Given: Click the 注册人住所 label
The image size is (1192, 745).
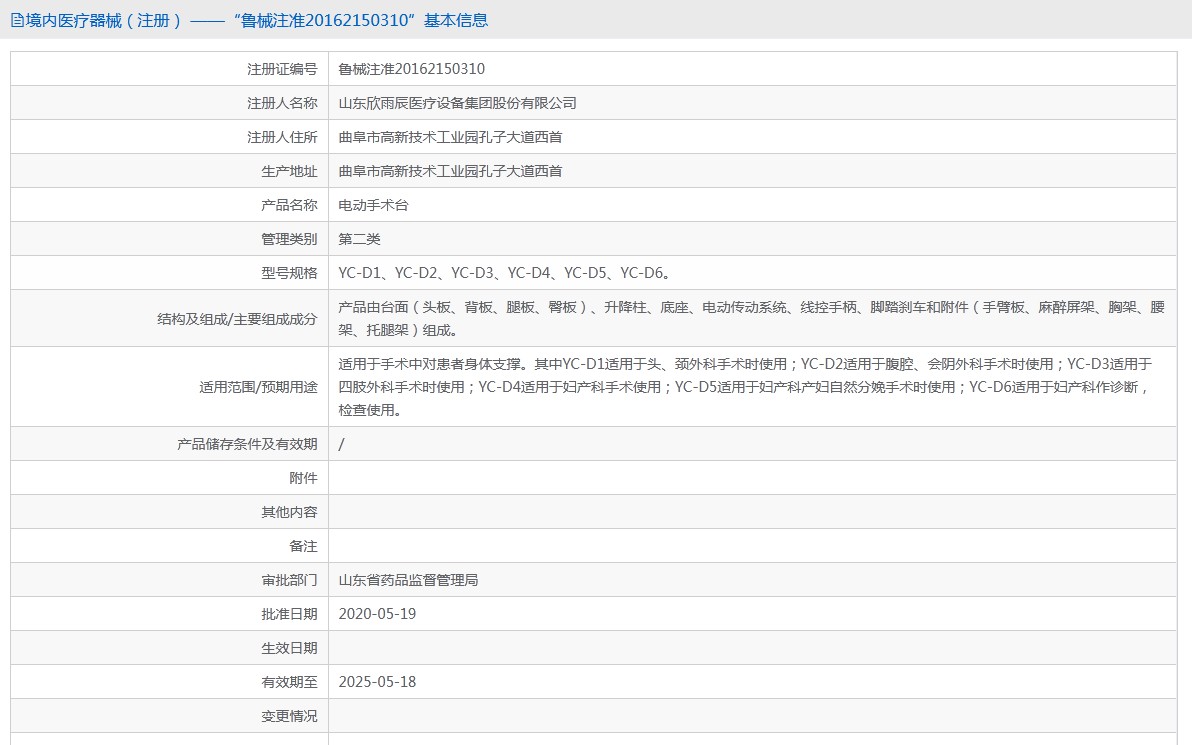Looking at the screenshot, I should pyautogui.click(x=282, y=138).
